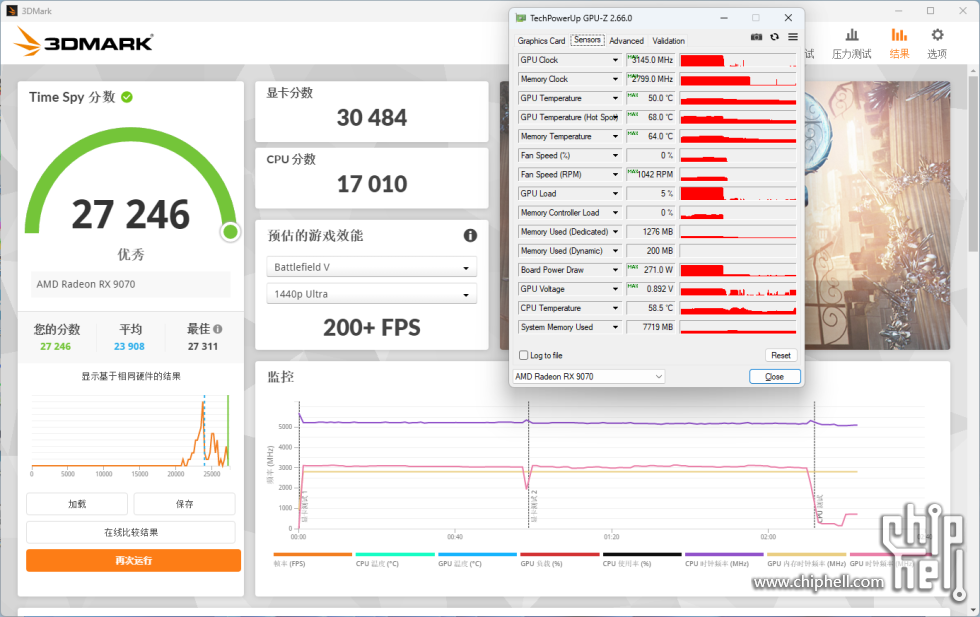Click the Time Spy scene thumbnail

pos(876,215)
